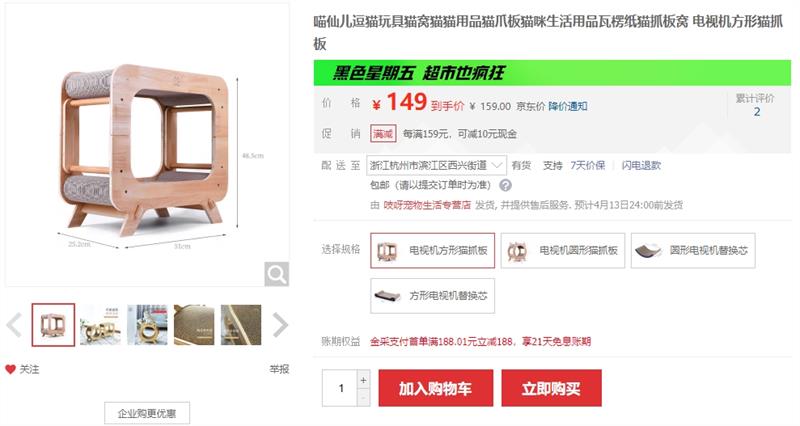
Task: Click 加入购物车 add to cart button
Action: click(x=436, y=388)
